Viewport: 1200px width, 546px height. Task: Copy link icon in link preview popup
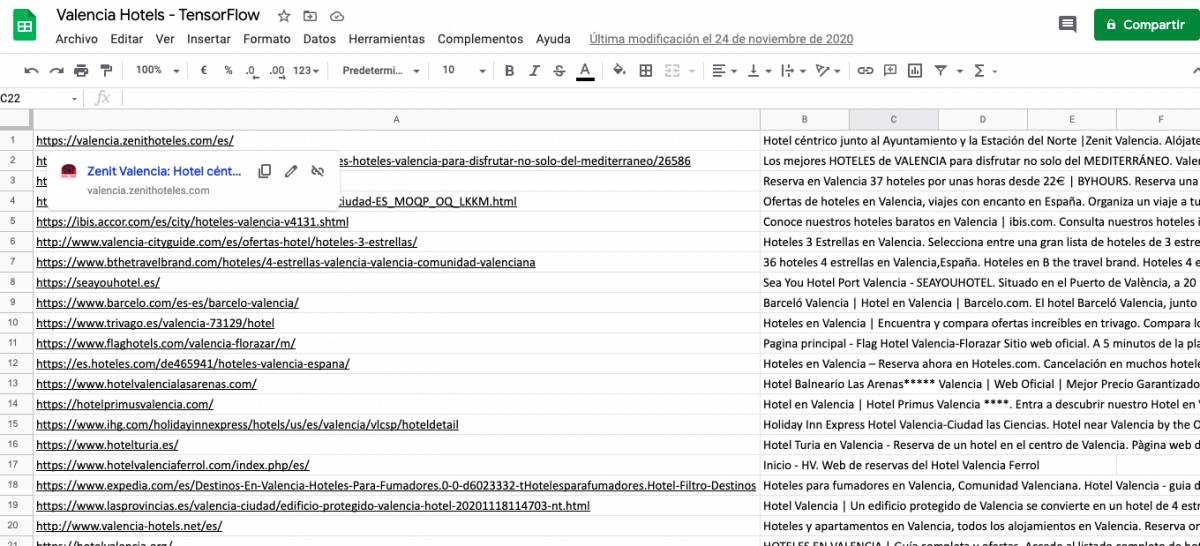click(265, 171)
